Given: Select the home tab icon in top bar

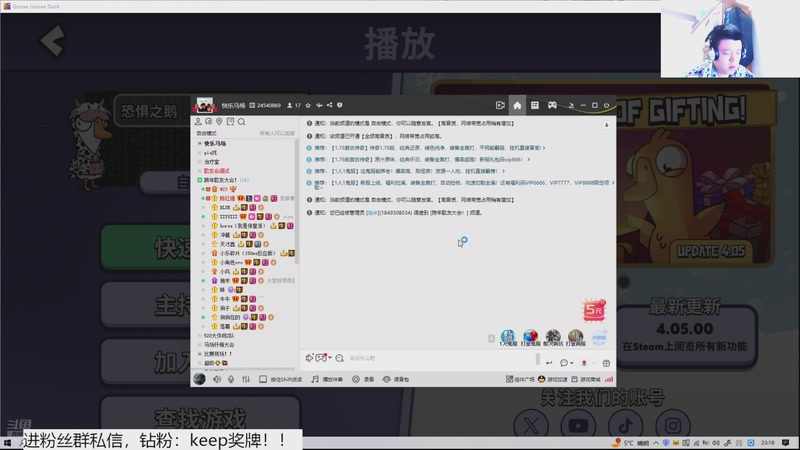Looking at the screenshot, I should click(517, 105).
